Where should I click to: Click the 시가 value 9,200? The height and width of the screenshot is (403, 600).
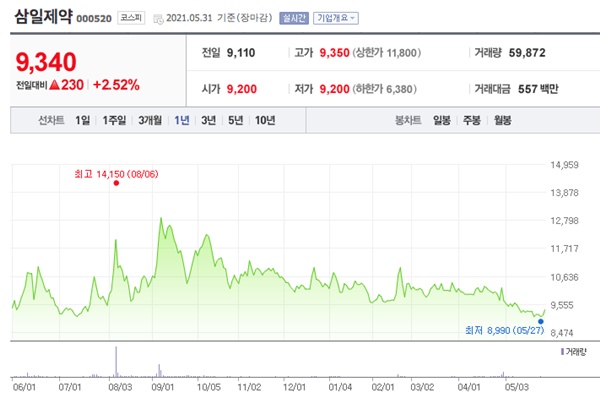pos(241,89)
